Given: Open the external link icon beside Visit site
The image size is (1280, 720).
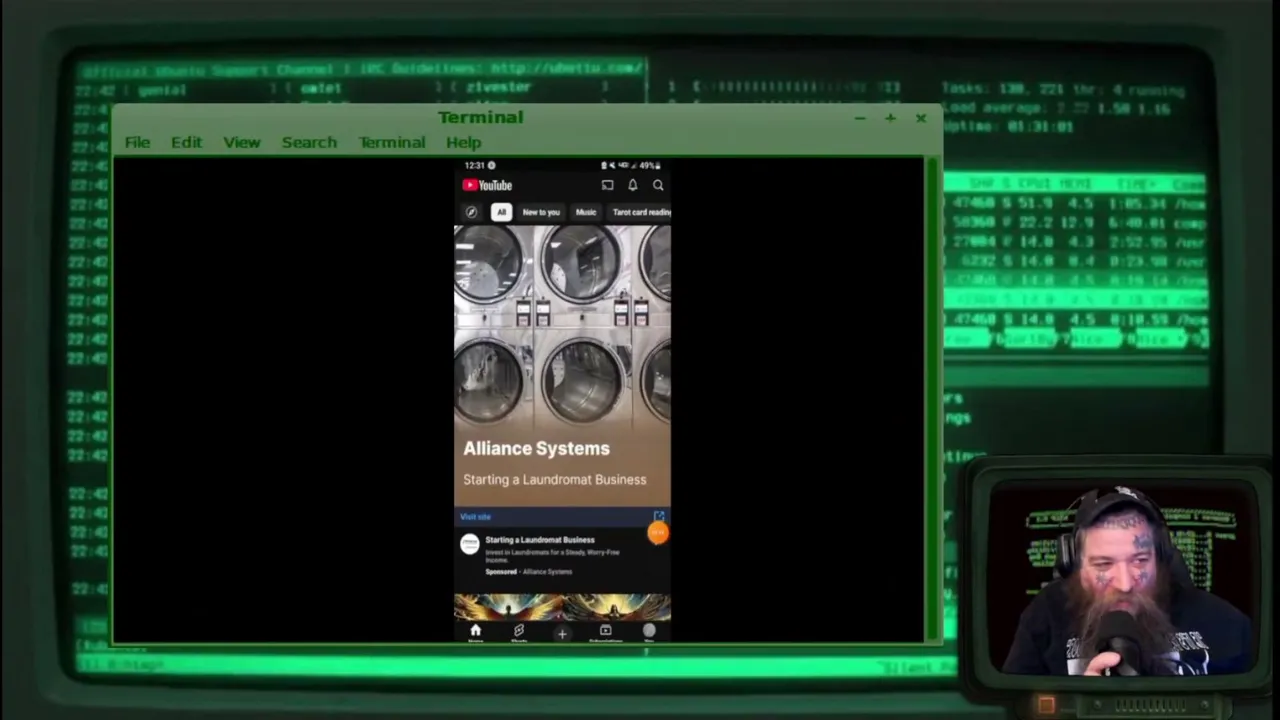Looking at the screenshot, I should tap(658, 516).
